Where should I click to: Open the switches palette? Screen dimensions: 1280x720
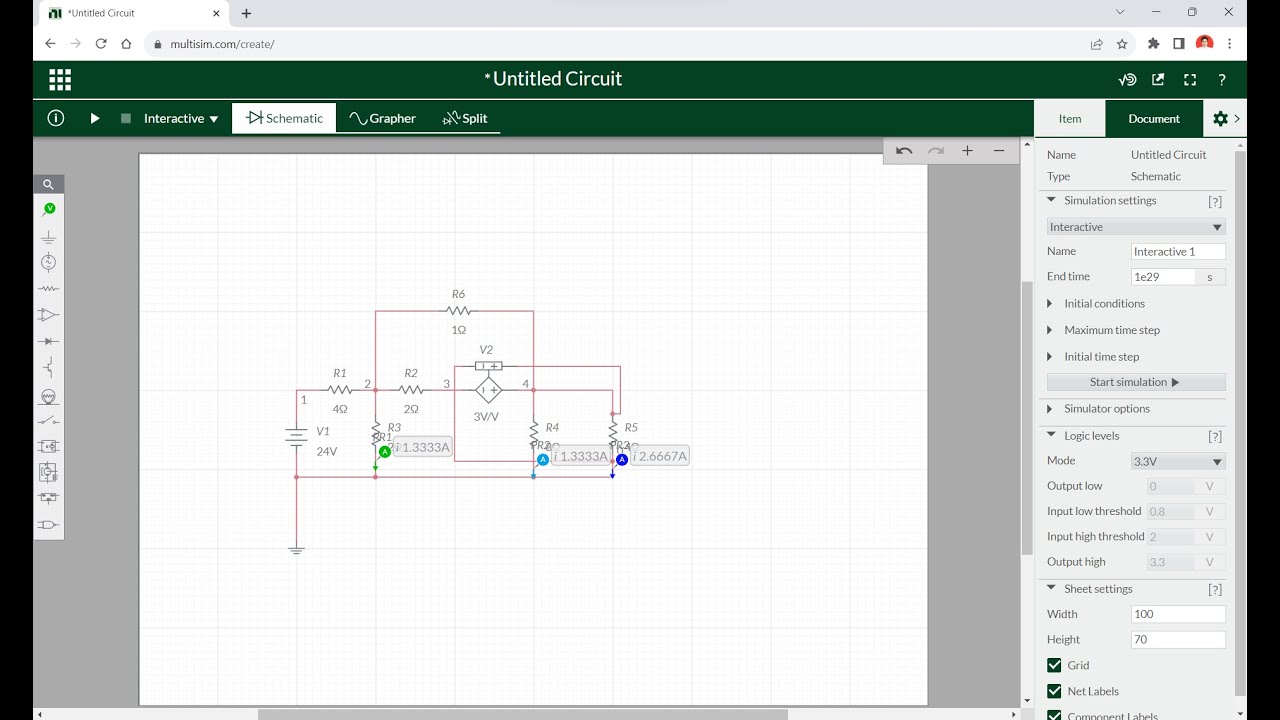tap(48, 420)
